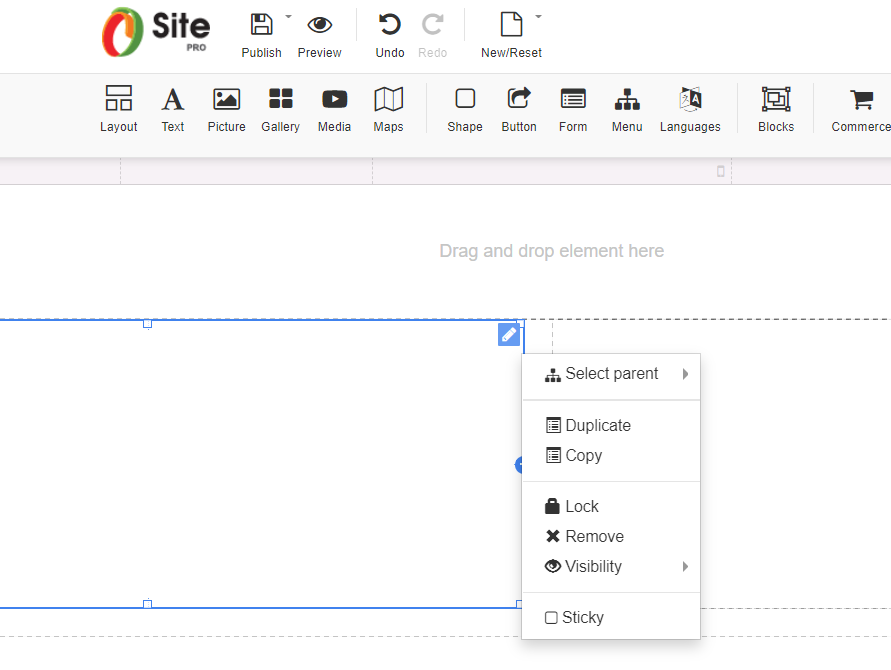
Task: Open the Form builder tool
Action: coord(572,108)
